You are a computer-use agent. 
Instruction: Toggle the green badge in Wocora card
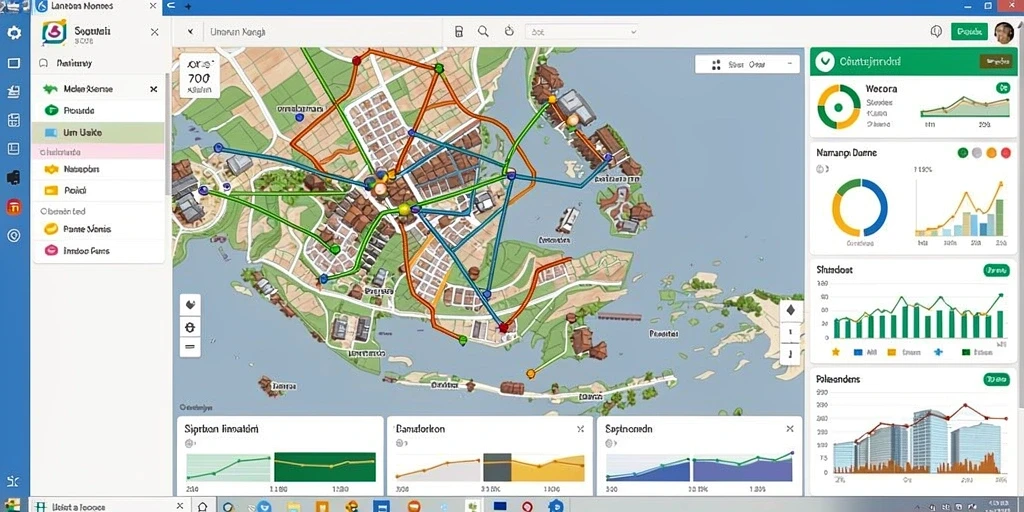tap(1002, 88)
